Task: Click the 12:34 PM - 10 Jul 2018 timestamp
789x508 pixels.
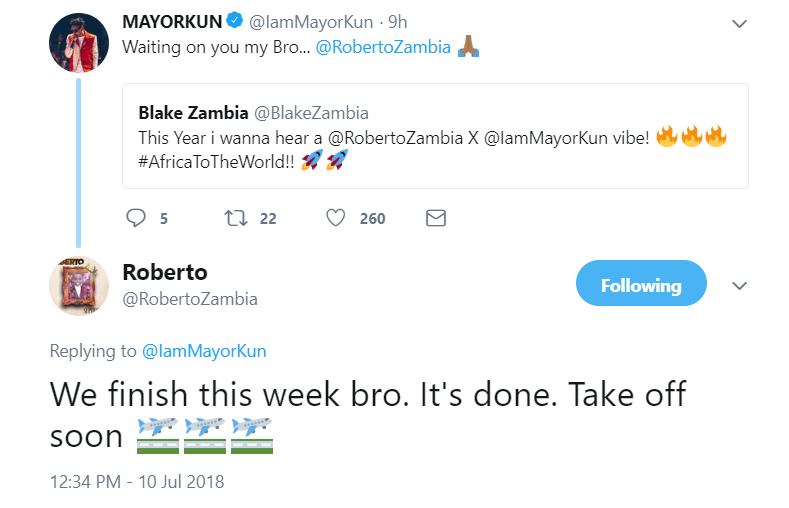Action: [x=137, y=481]
